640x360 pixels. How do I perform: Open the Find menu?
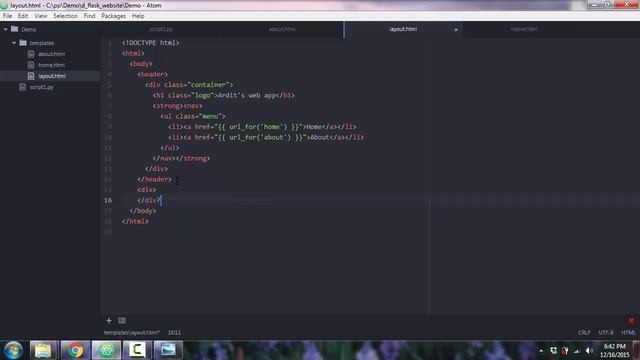point(89,16)
